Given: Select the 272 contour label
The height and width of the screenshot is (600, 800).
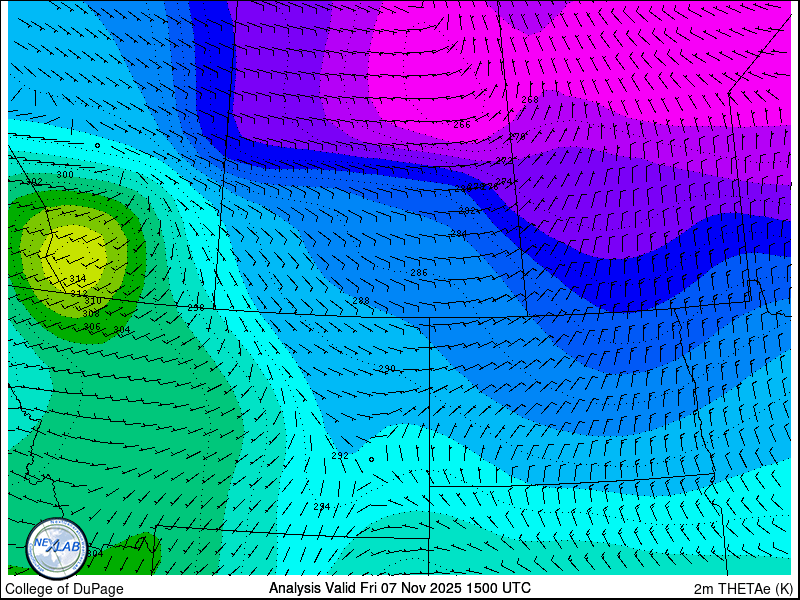Looking at the screenshot, I should tap(504, 161).
